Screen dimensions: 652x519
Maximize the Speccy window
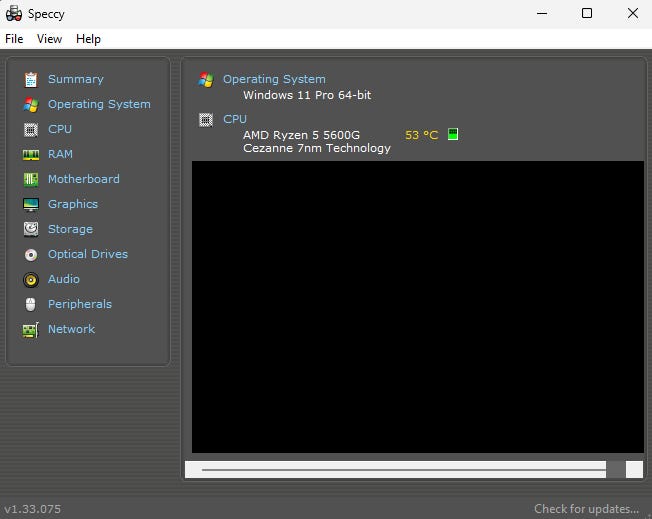click(x=587, y=13)
